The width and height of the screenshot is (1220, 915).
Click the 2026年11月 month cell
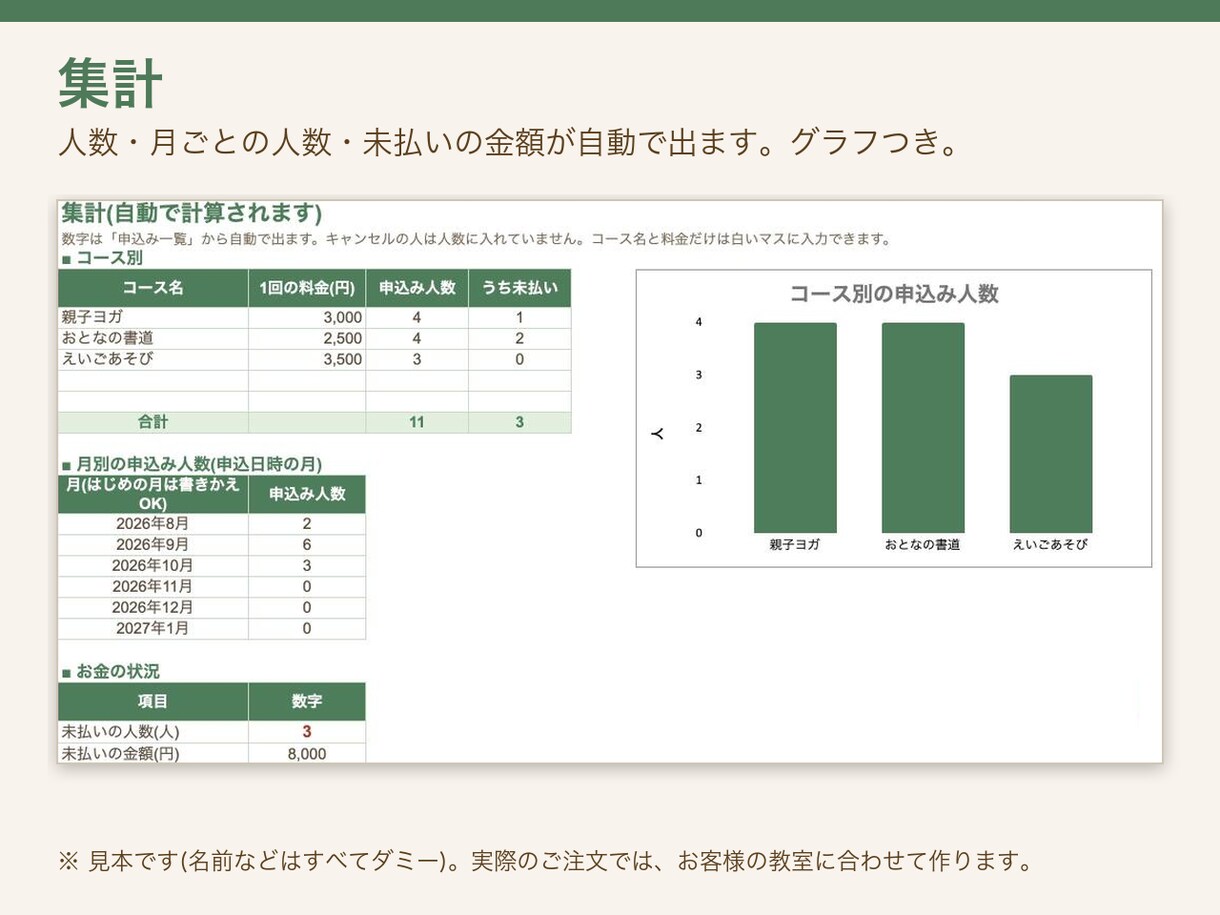(153, 586)
